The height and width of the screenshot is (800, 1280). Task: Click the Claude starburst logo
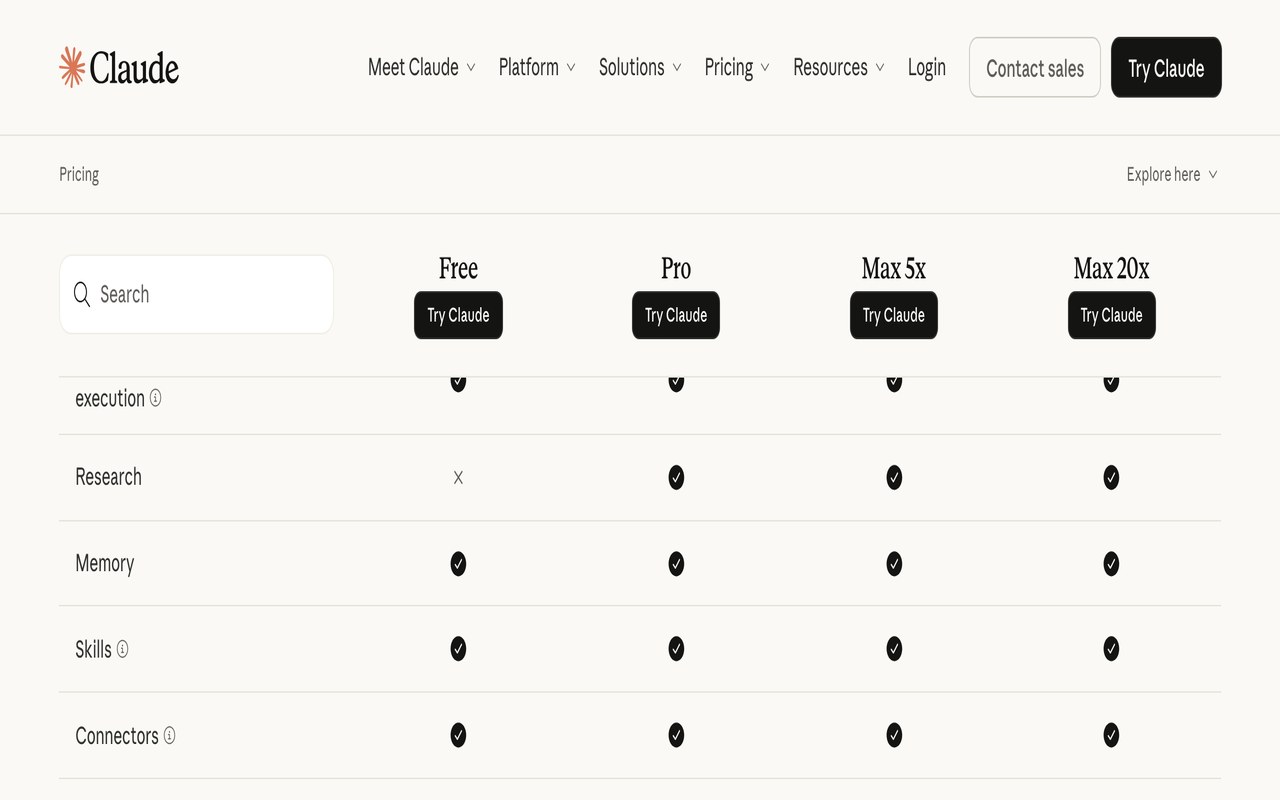72,67
